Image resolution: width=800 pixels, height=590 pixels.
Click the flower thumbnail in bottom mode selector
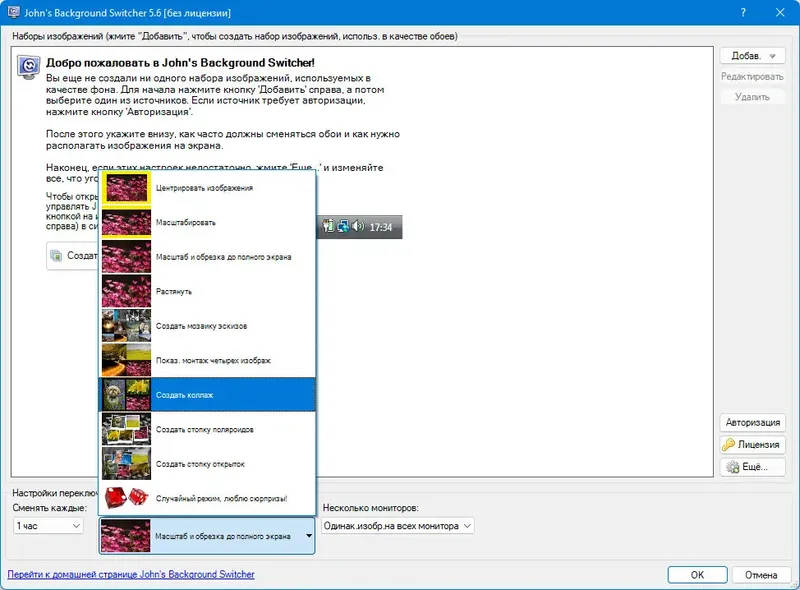pyautogui.click(x=125, y=536)
